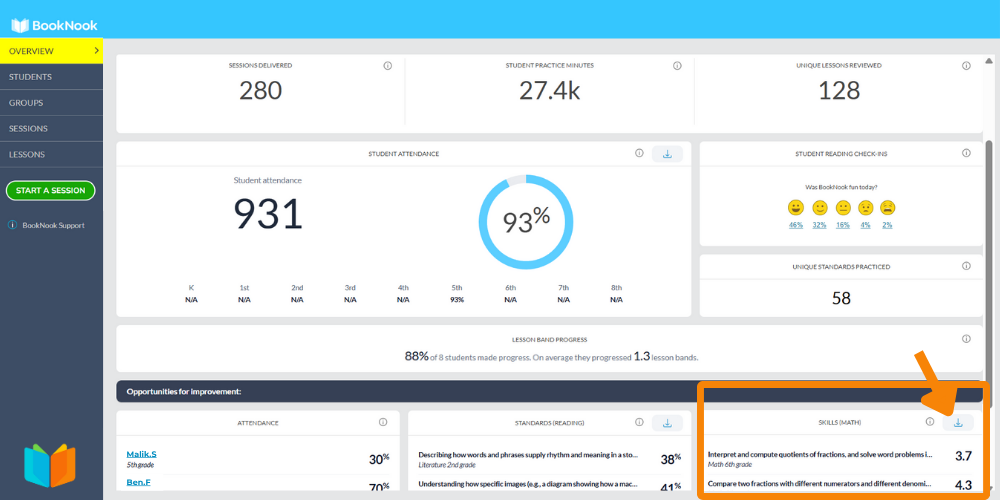Open the Skills (Math) info icon
This screenshot has width=1000, height=500.
[x=930, y=422]
